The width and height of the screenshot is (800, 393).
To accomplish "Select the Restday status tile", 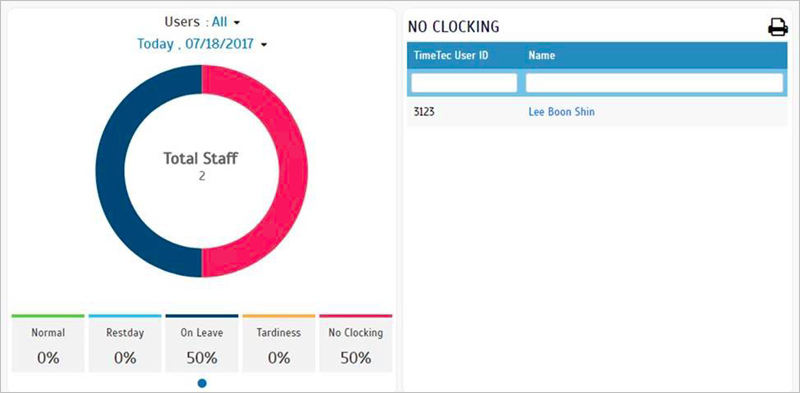I will [x=125, y=343].
